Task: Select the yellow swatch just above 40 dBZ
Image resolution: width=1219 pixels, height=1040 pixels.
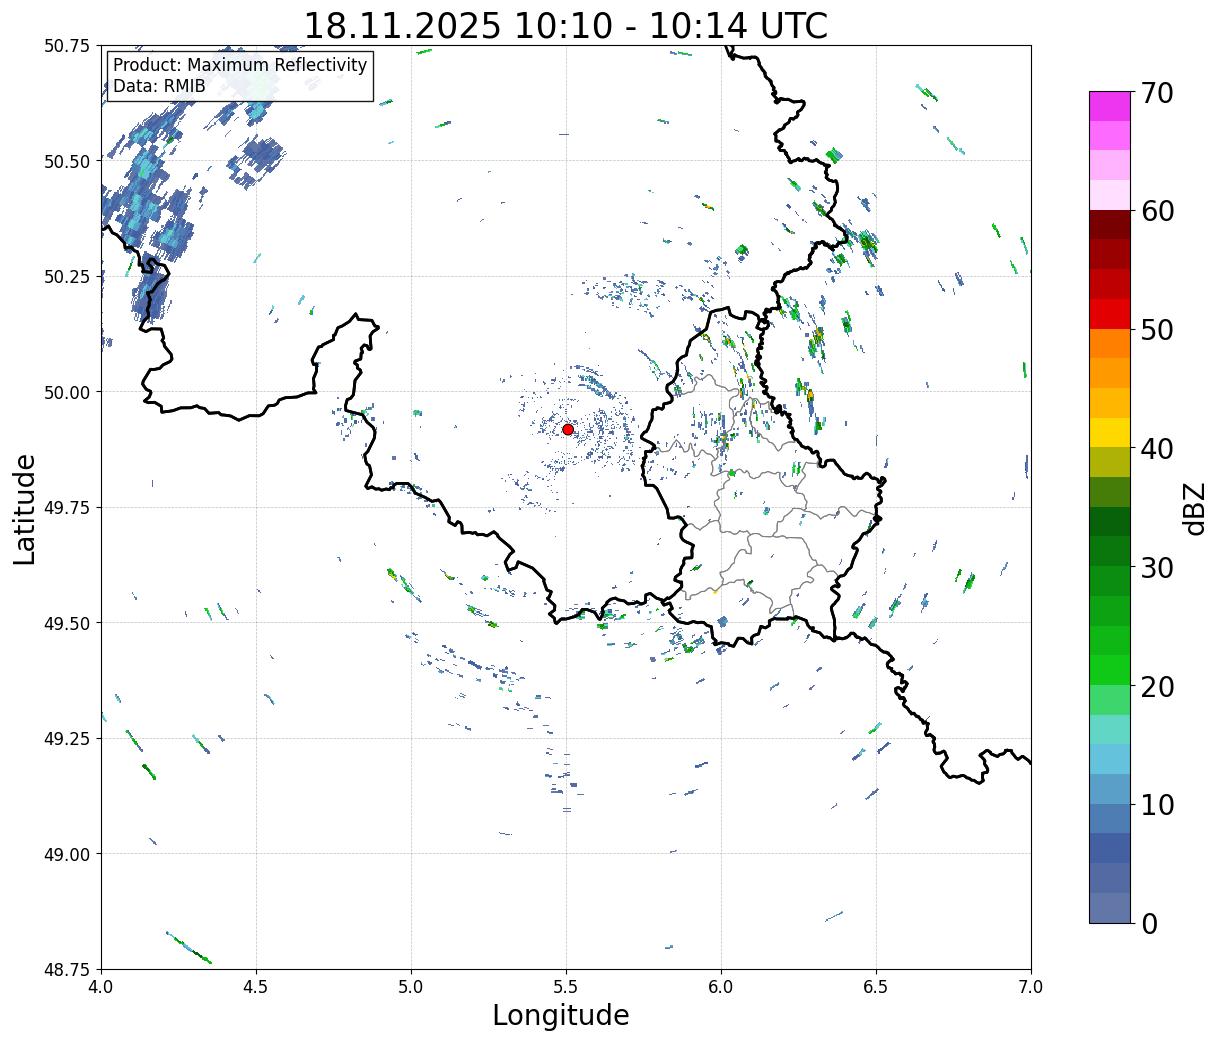Action: (x=1109, y=432)
